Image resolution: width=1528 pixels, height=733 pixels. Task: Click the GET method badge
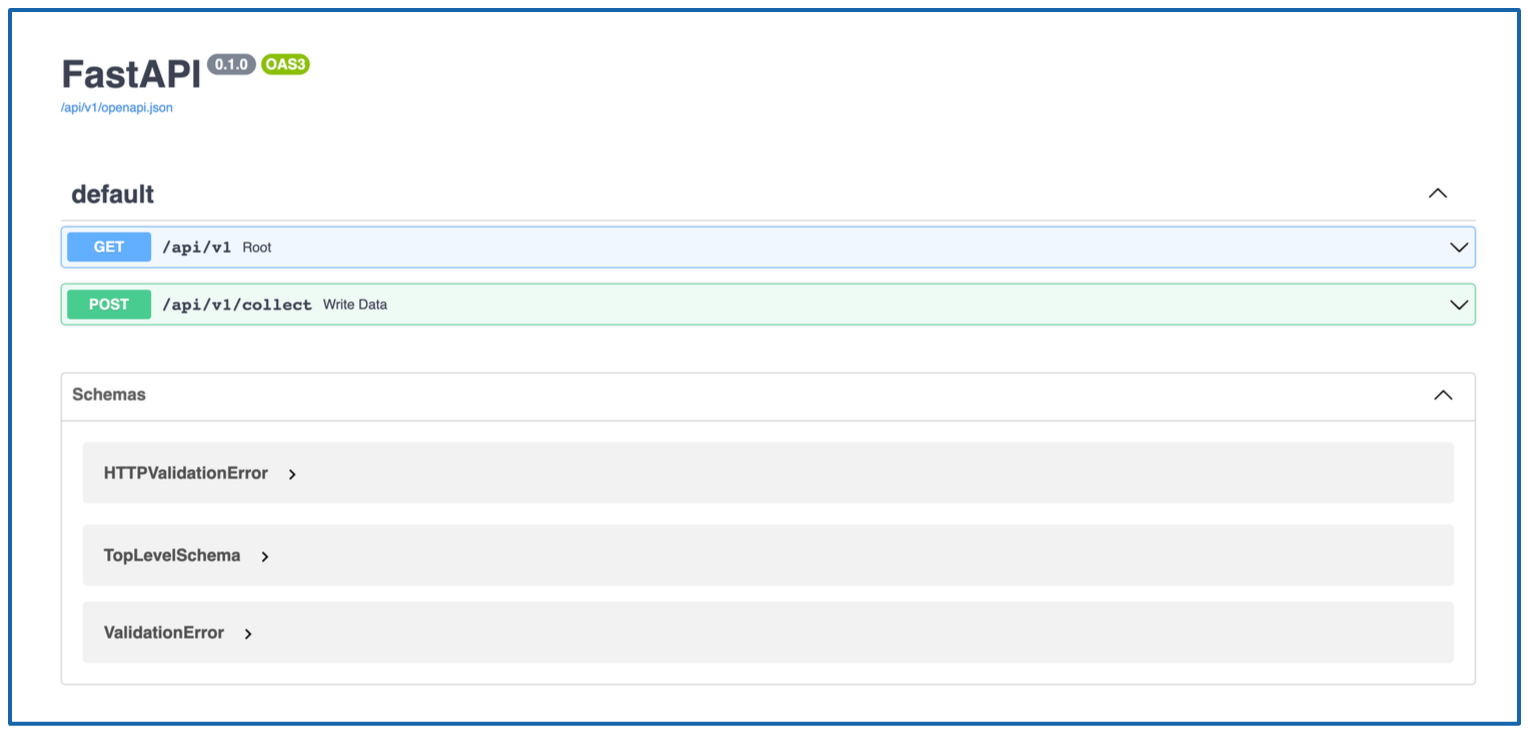[108, 247]
